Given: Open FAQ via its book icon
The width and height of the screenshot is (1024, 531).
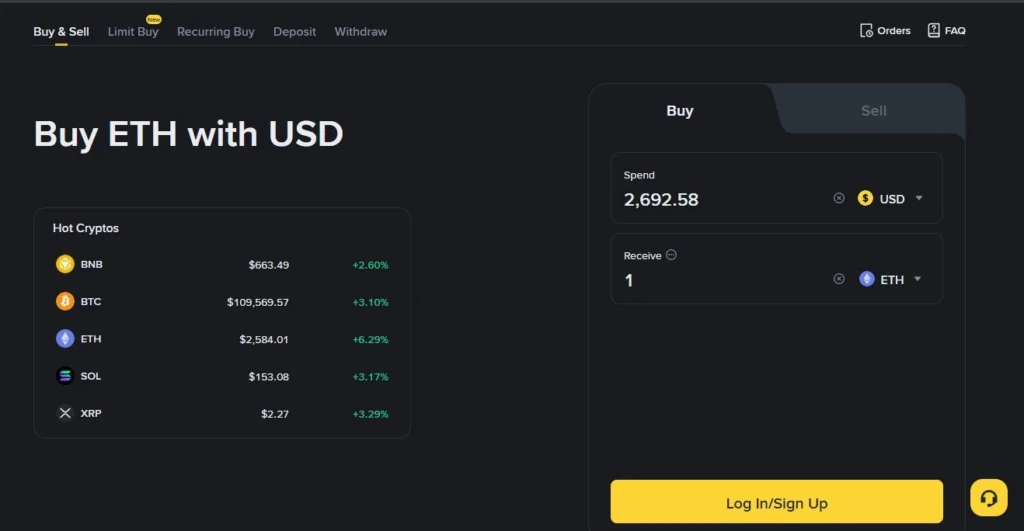Looking at the screenshot, I should coord(933,30).
